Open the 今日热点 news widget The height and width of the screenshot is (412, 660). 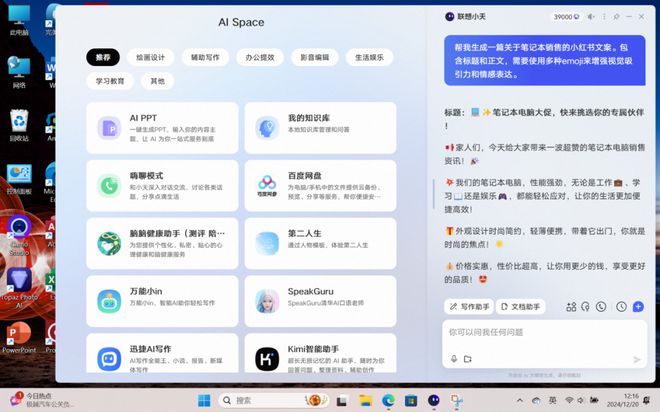tap(41, 400)
